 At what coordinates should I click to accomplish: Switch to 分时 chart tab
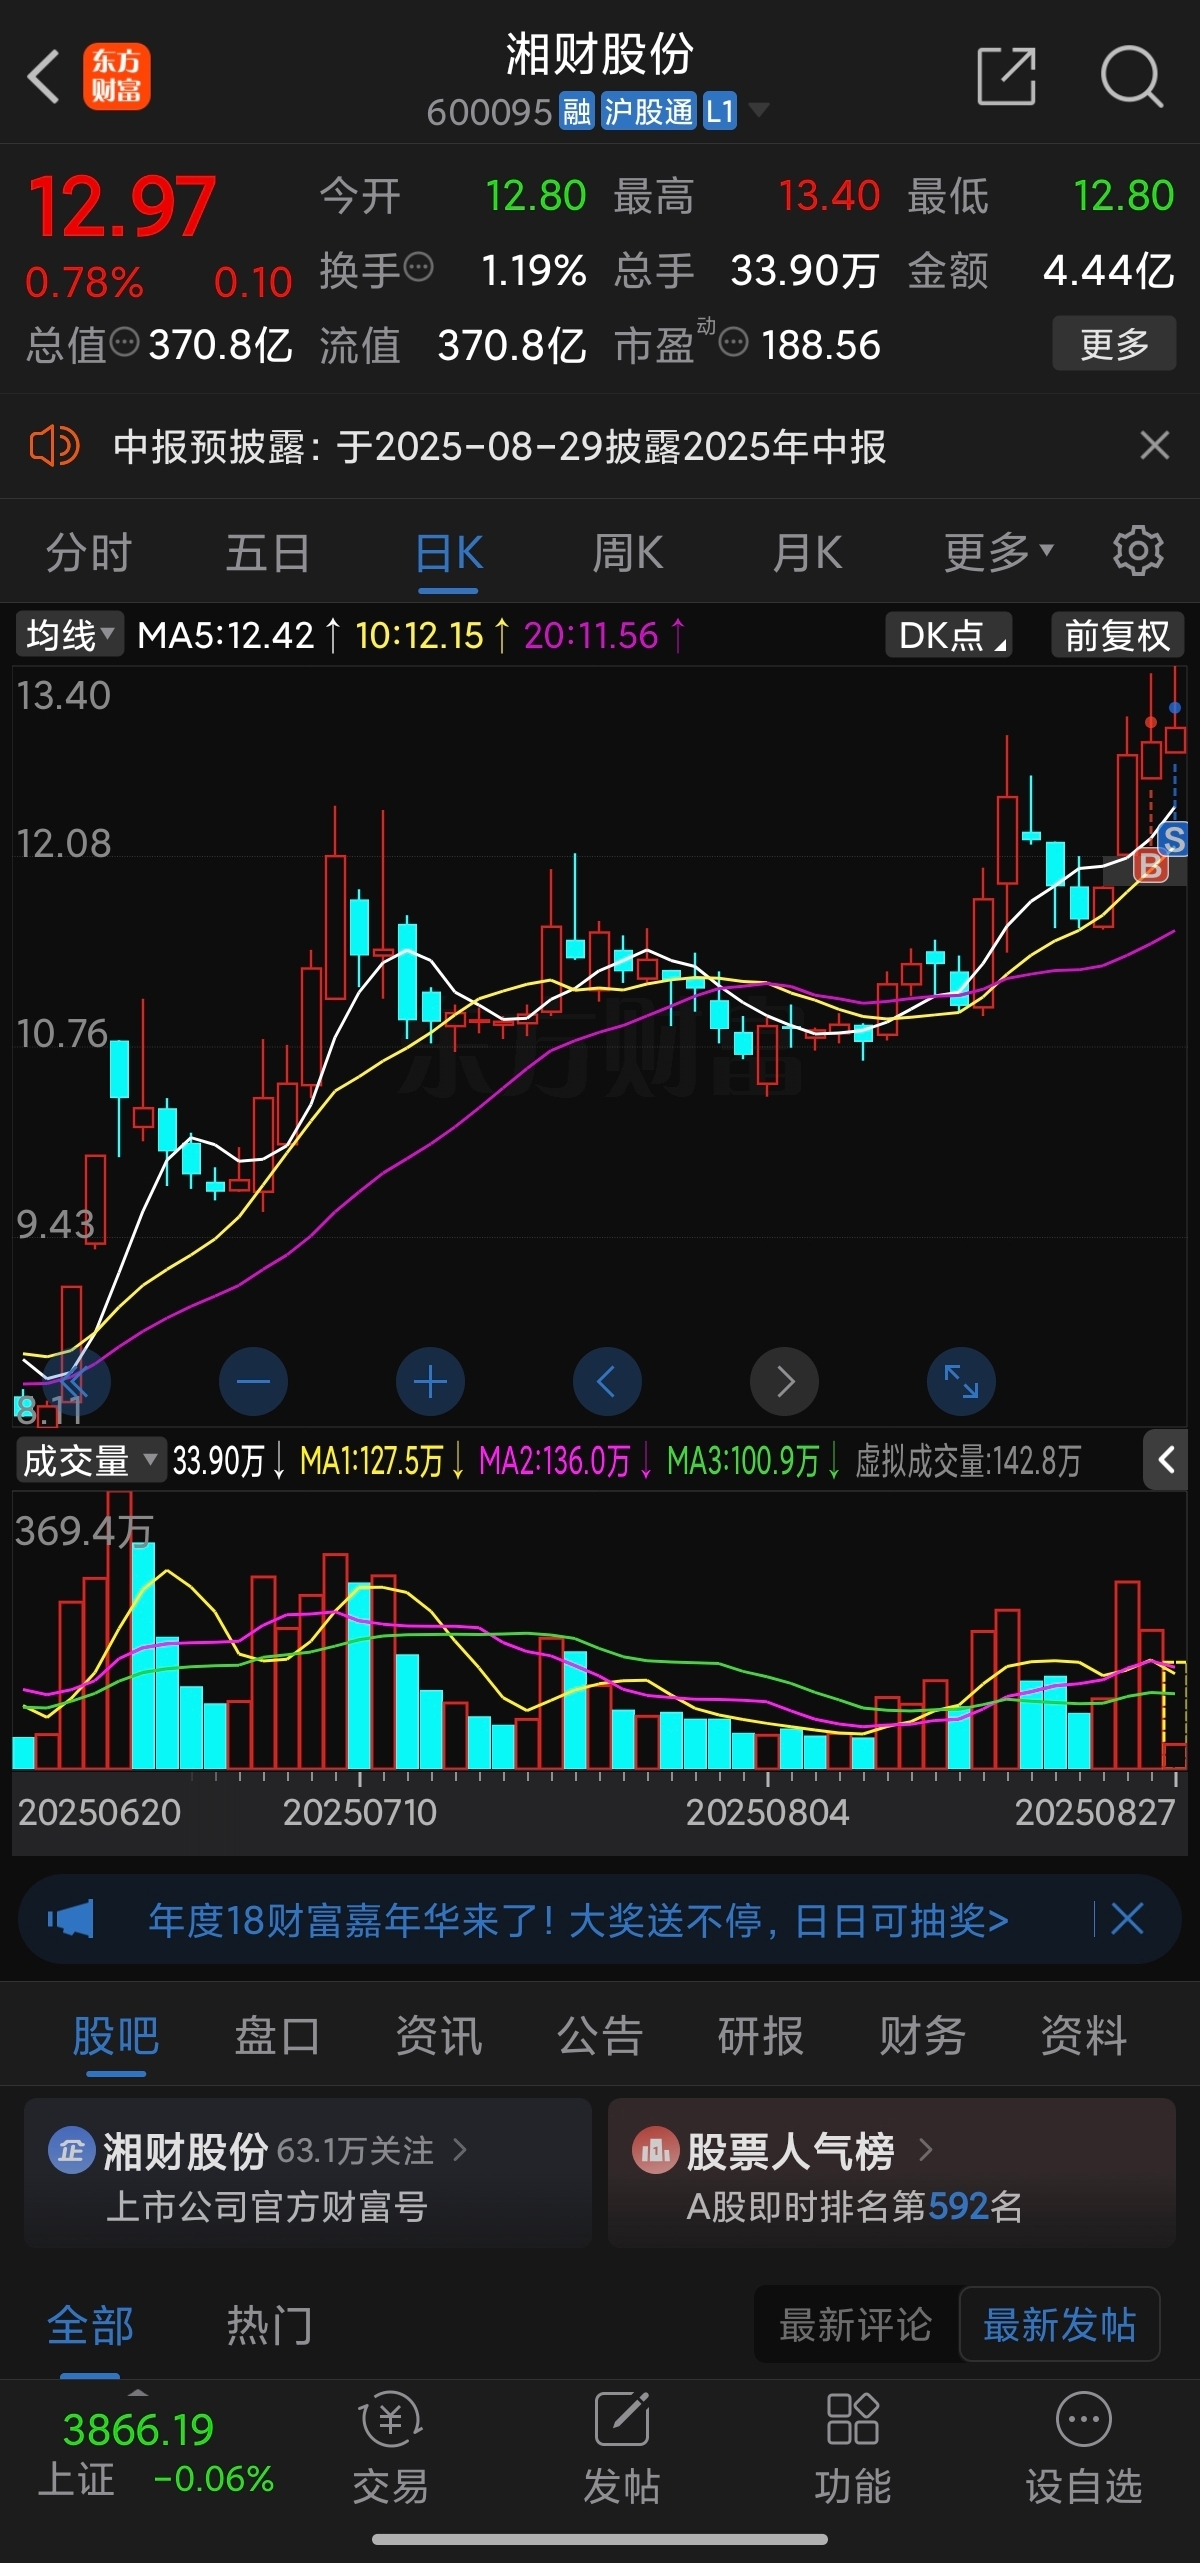coord(89,553)
